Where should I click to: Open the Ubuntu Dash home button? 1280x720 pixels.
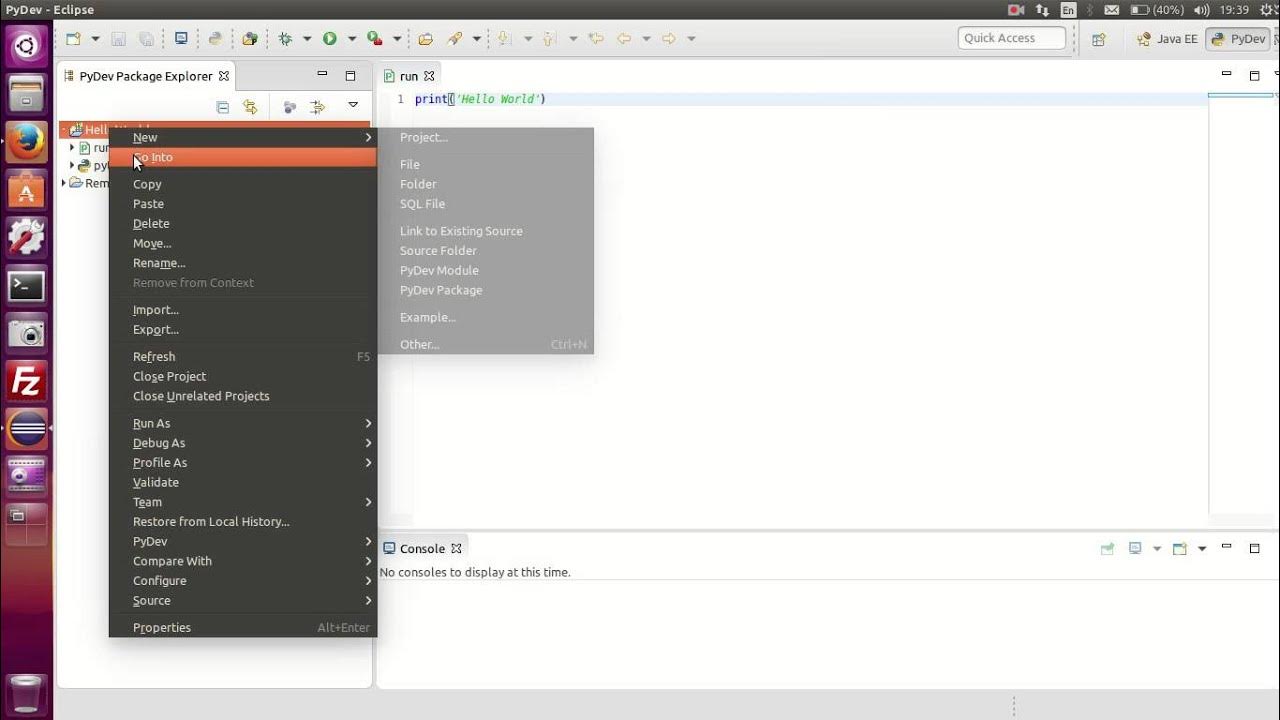26,46
